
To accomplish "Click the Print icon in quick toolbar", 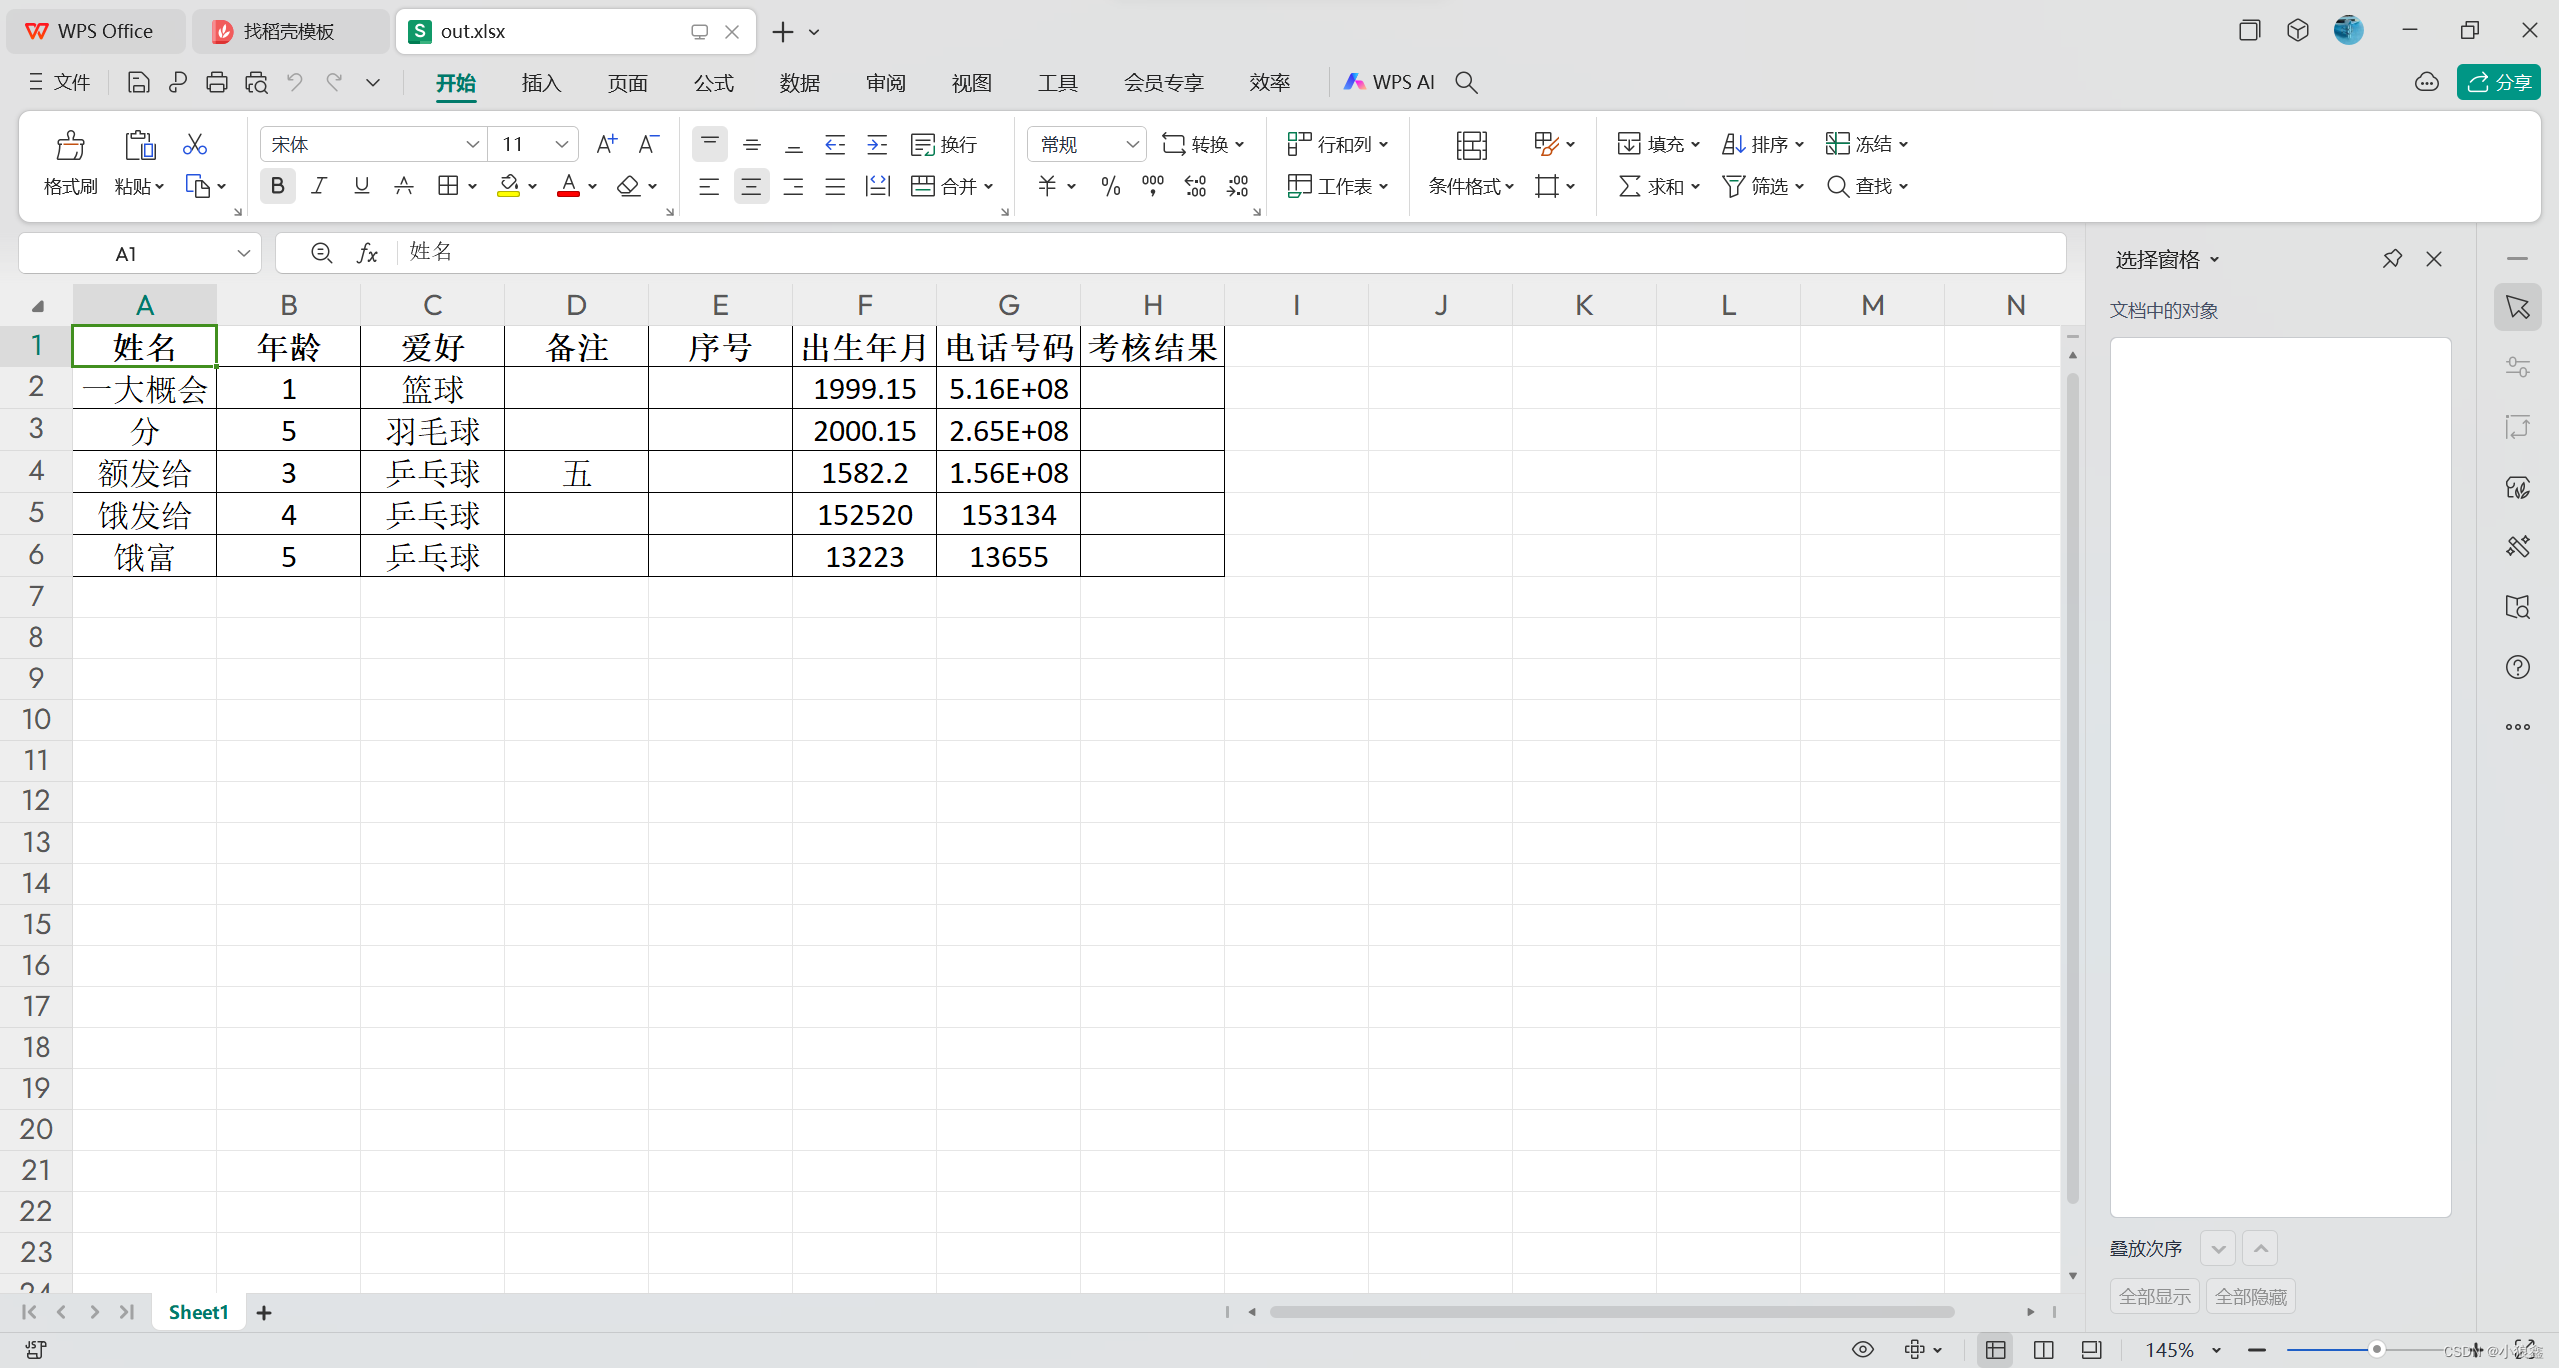I will pos(216,82).
